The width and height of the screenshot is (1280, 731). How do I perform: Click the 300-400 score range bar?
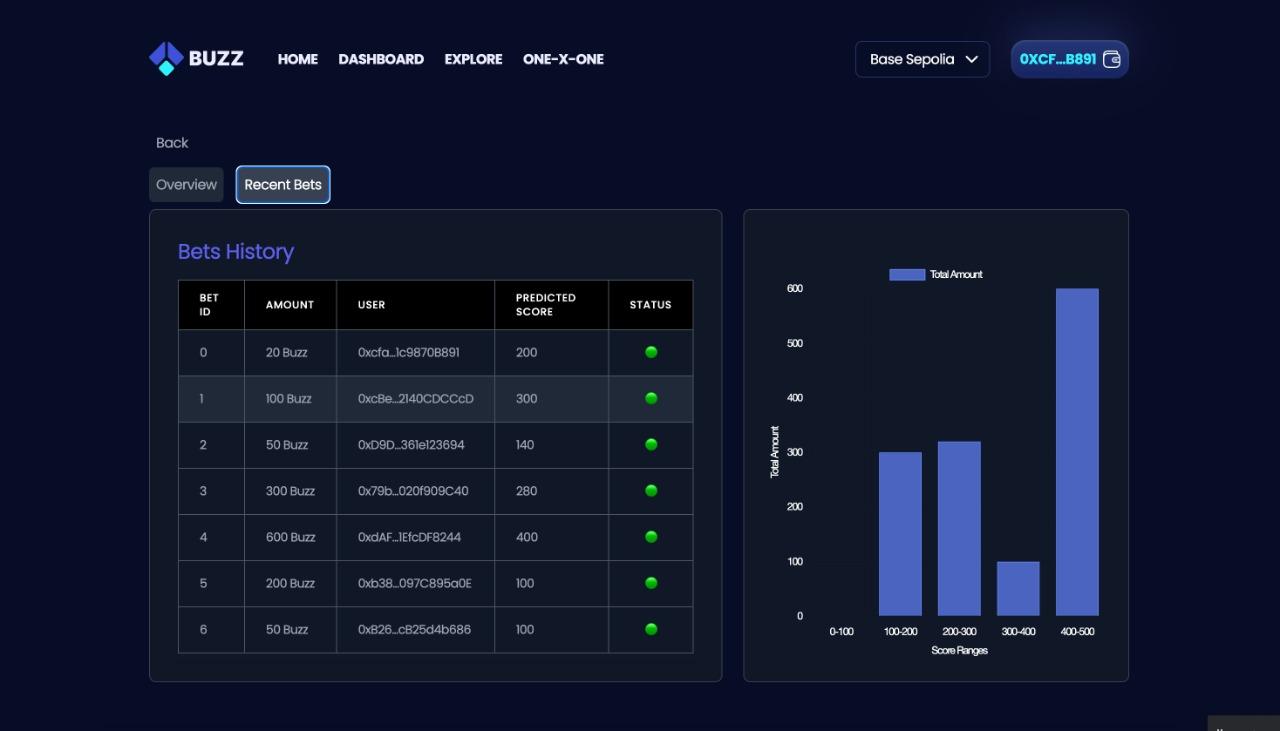(x=1018, y=589)
